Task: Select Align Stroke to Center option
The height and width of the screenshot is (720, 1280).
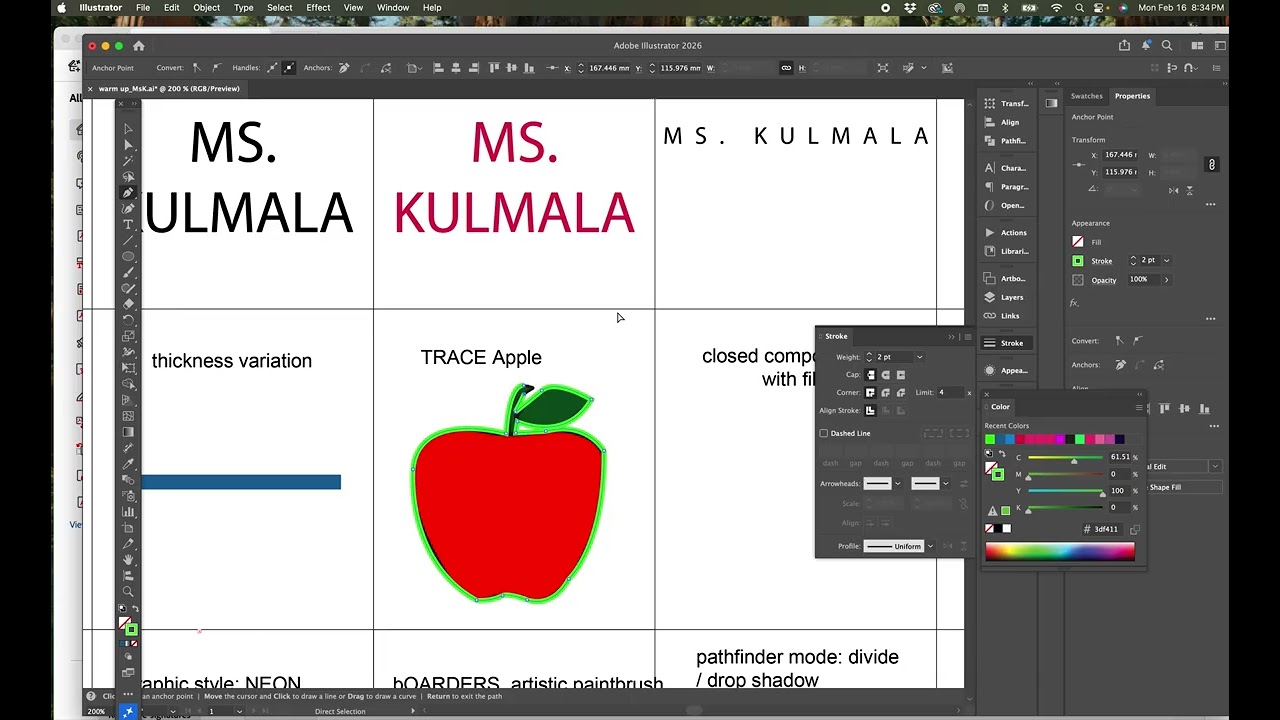Action: 871,411
